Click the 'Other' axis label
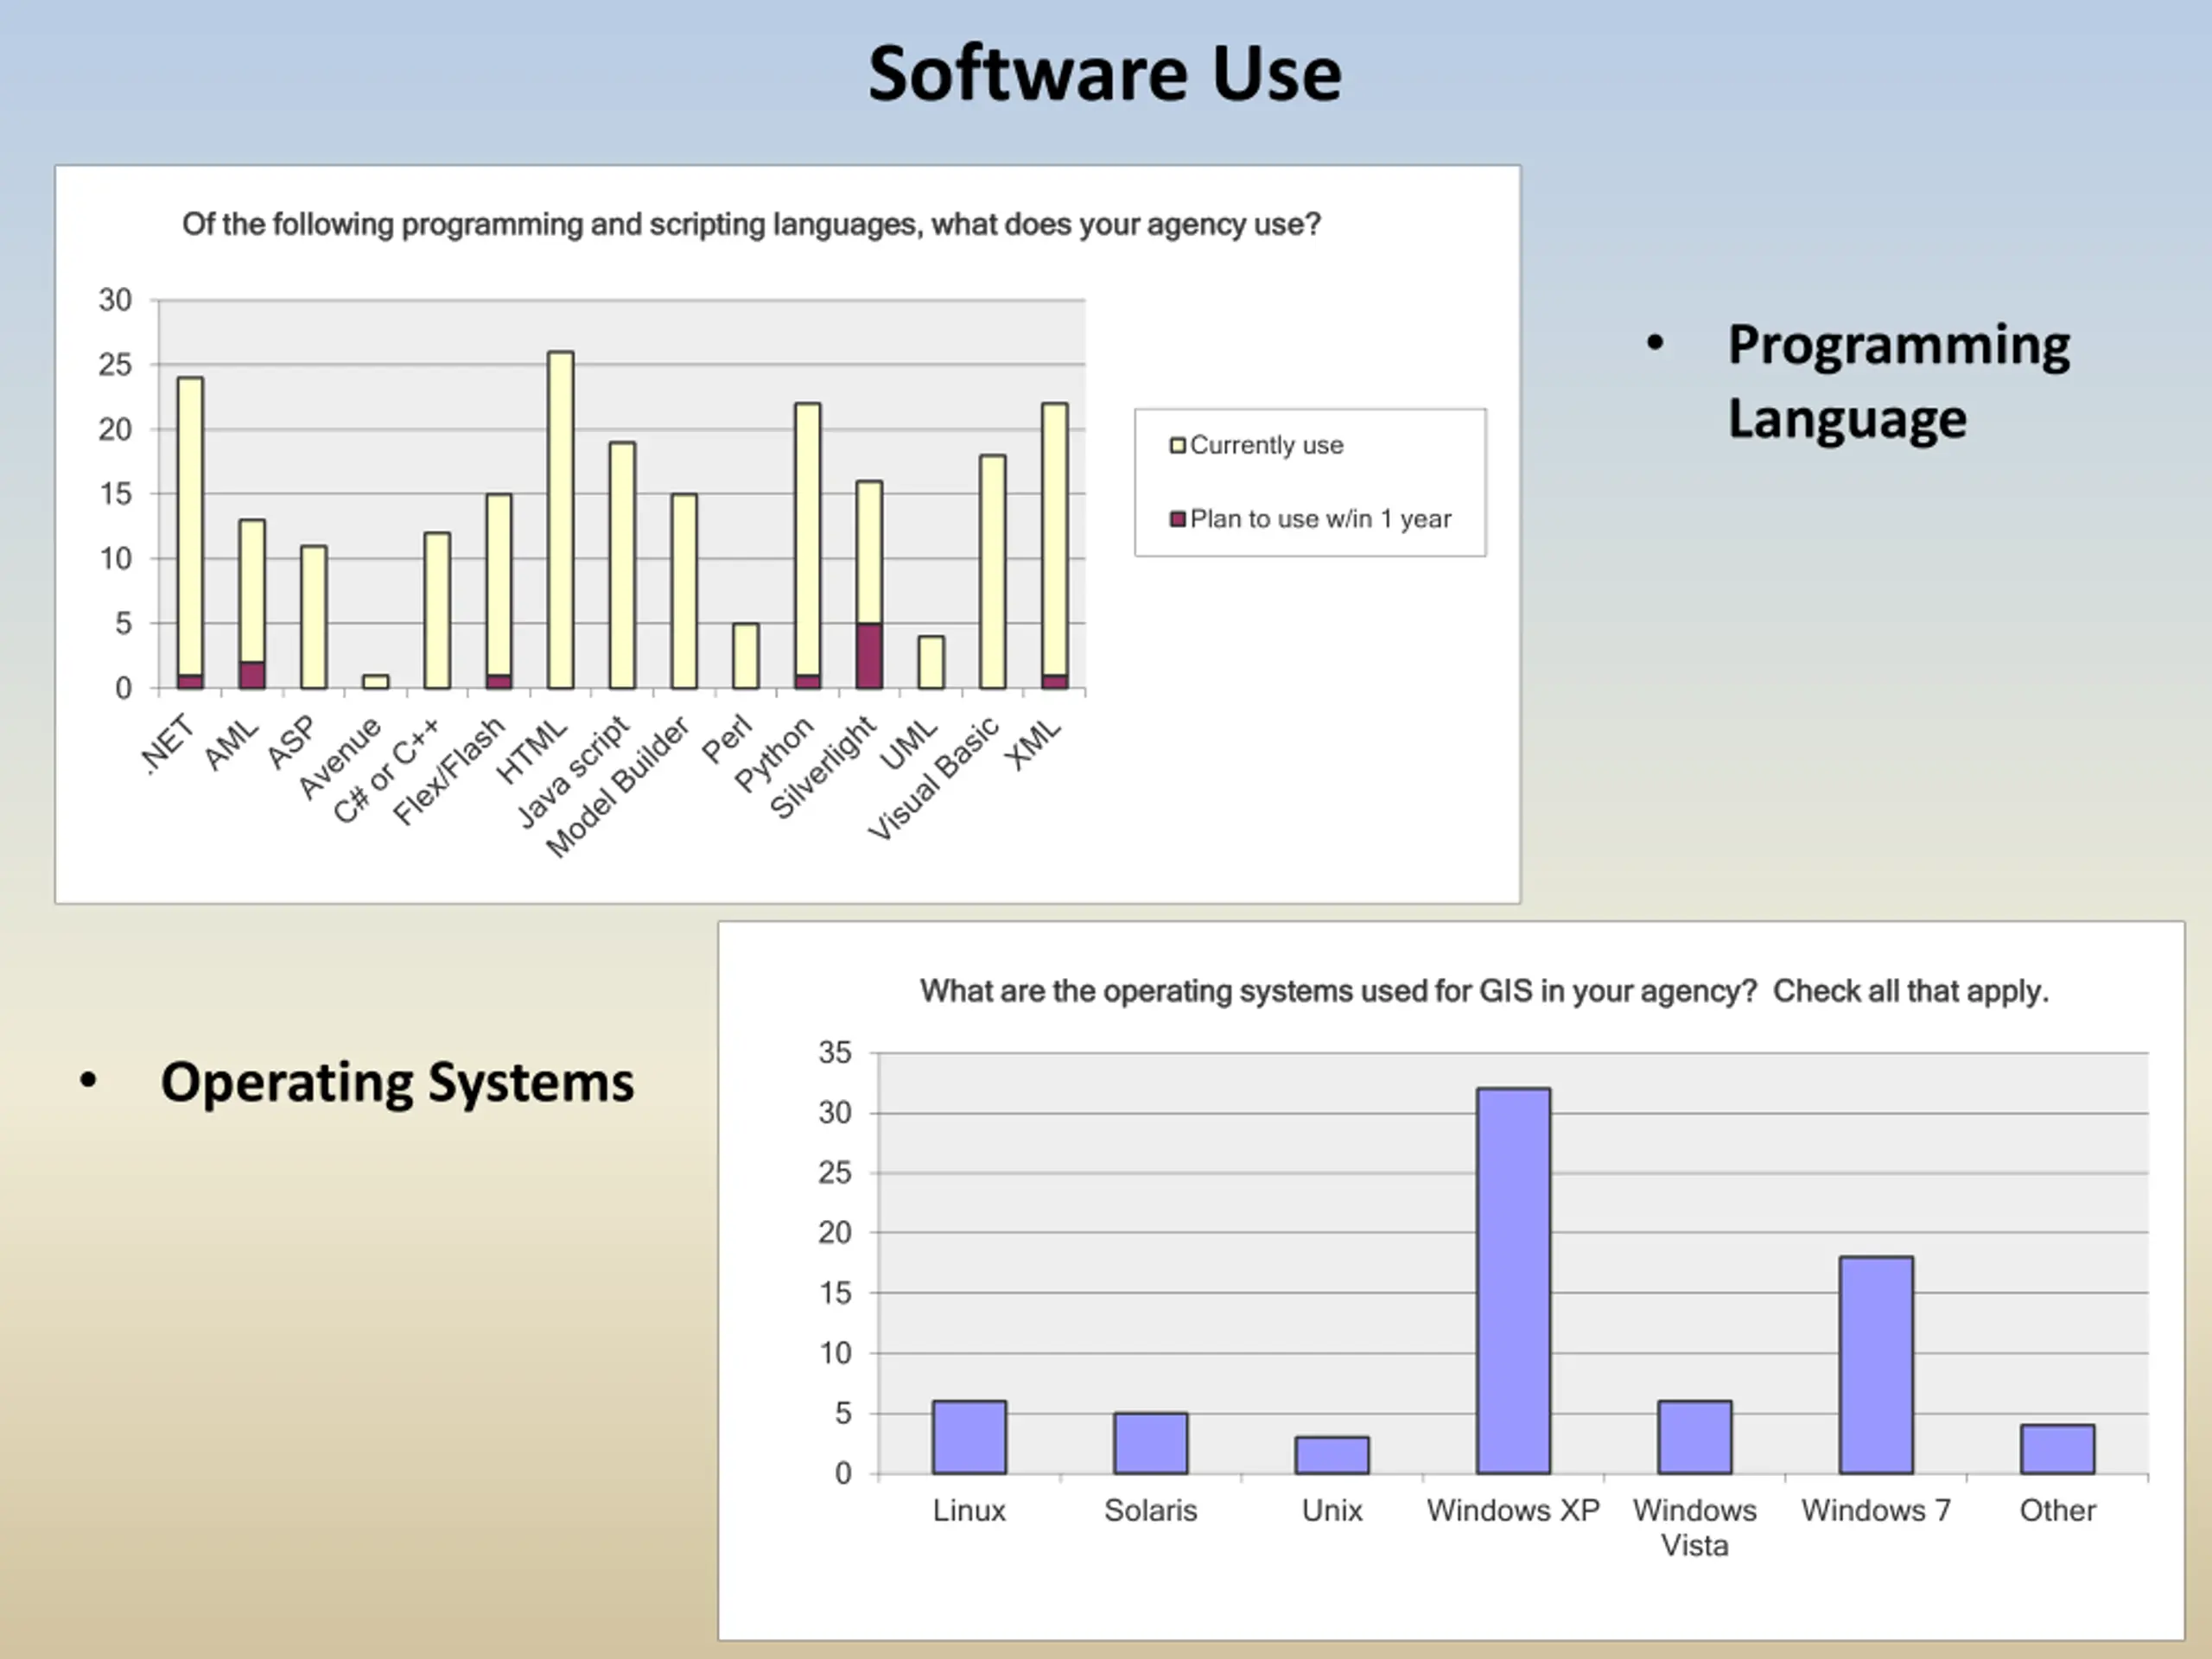The image size is (2212, 1659). (2058, 1510)
